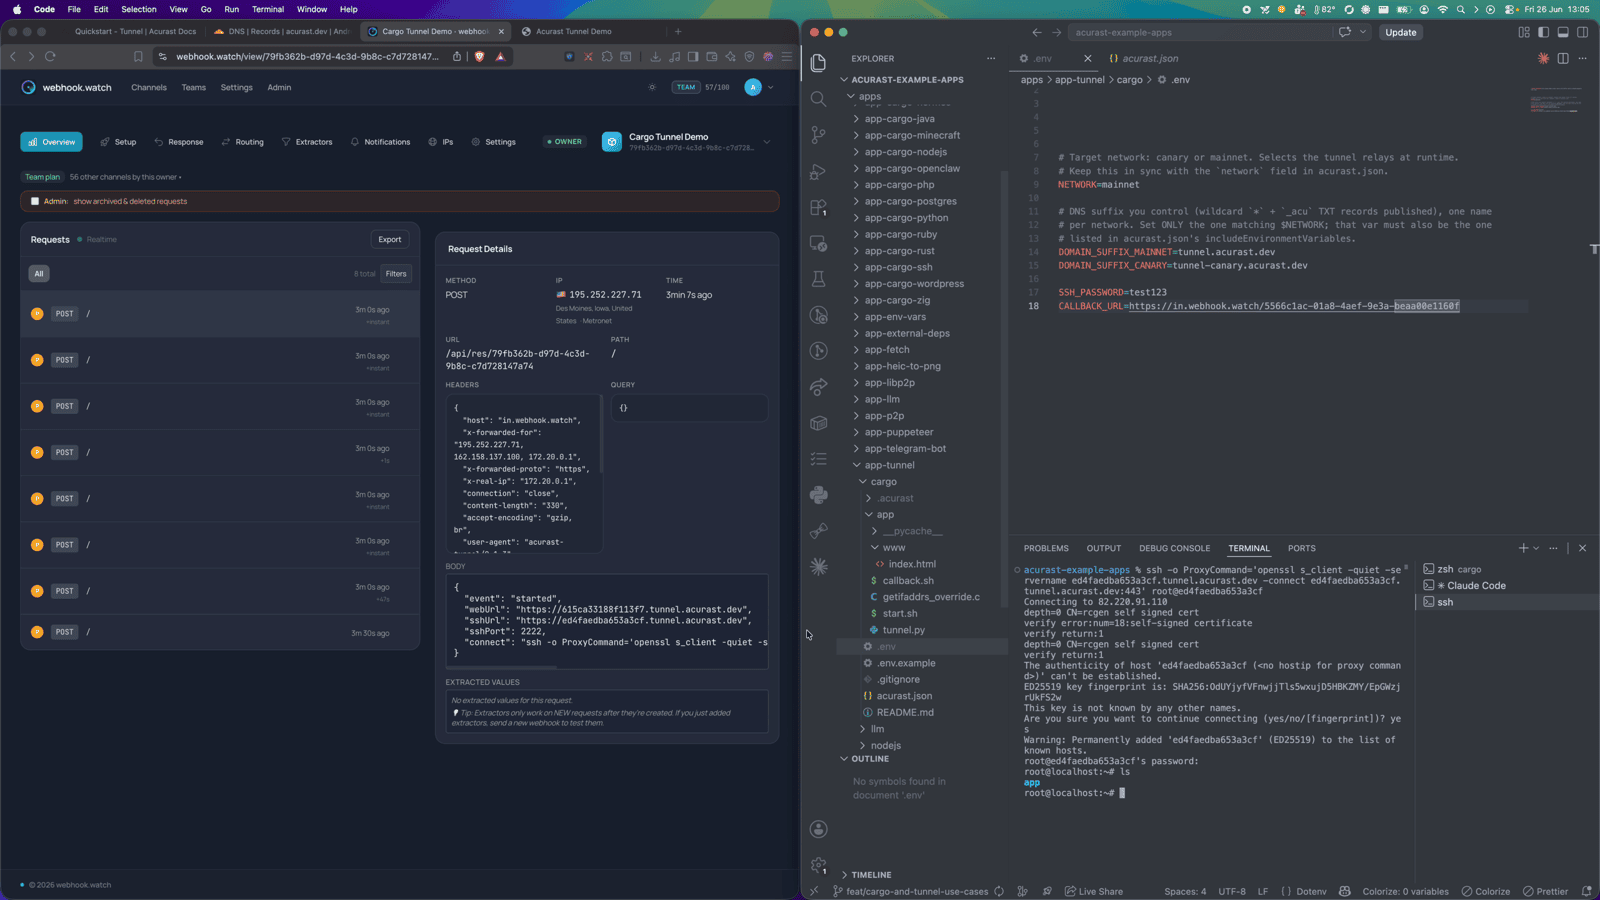The height and width of the screenshot is (900, 1600).
Task: Open the Response tab in webhook.watch
Action: tap(179, 142)
